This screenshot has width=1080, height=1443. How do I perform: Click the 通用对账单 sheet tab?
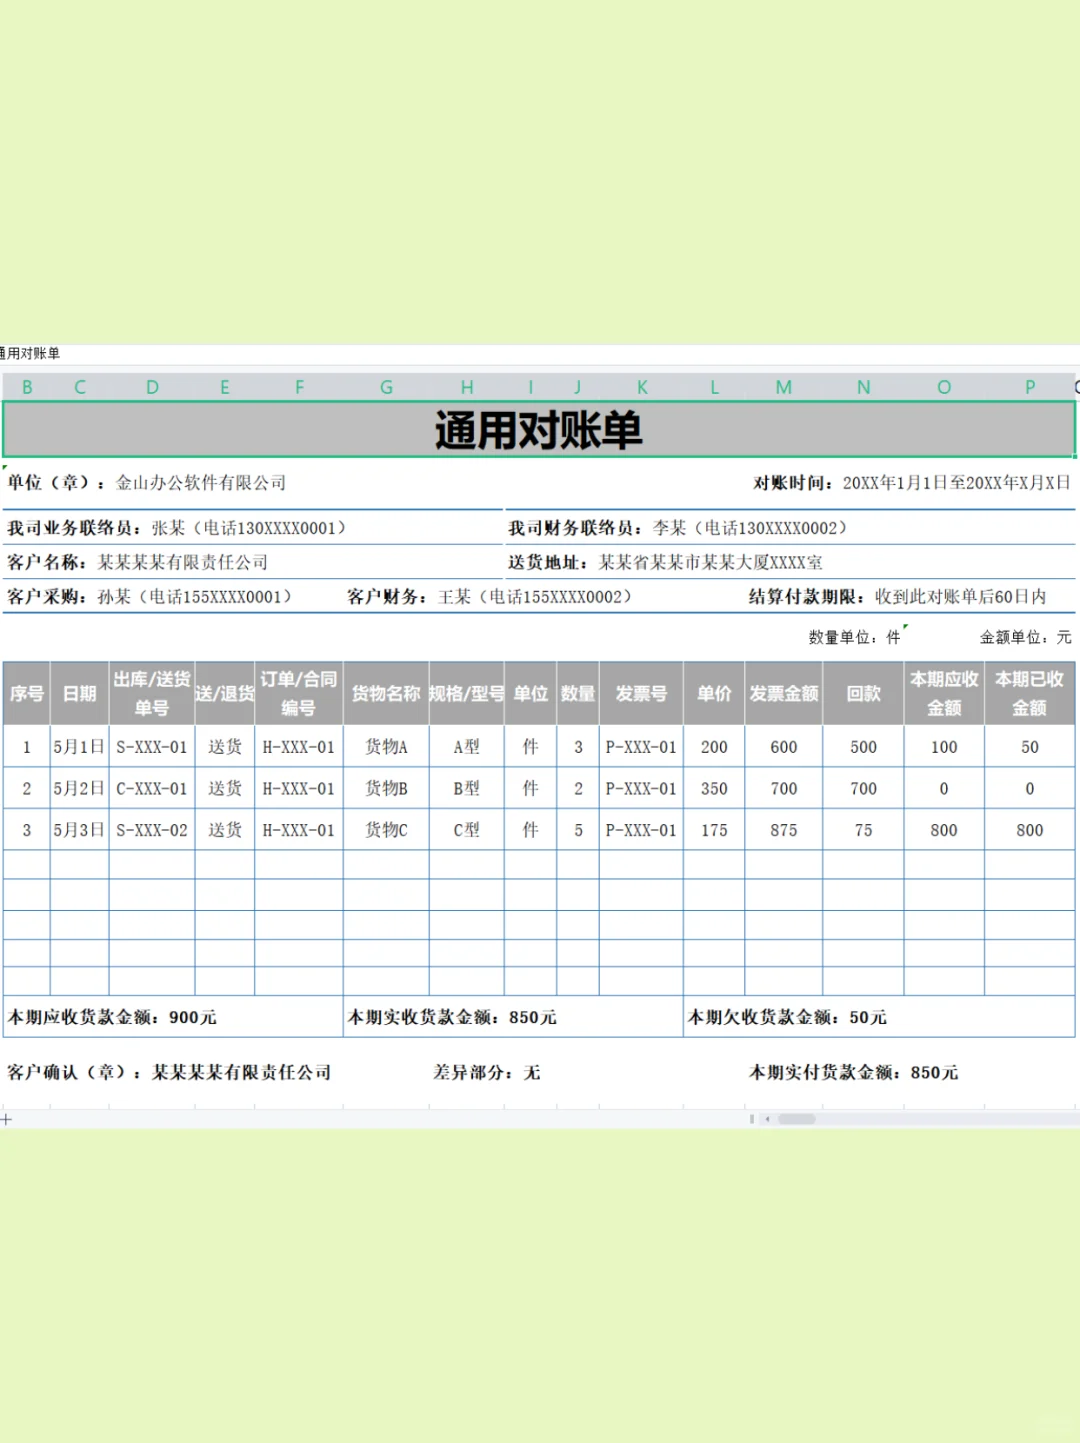(38, 352)
